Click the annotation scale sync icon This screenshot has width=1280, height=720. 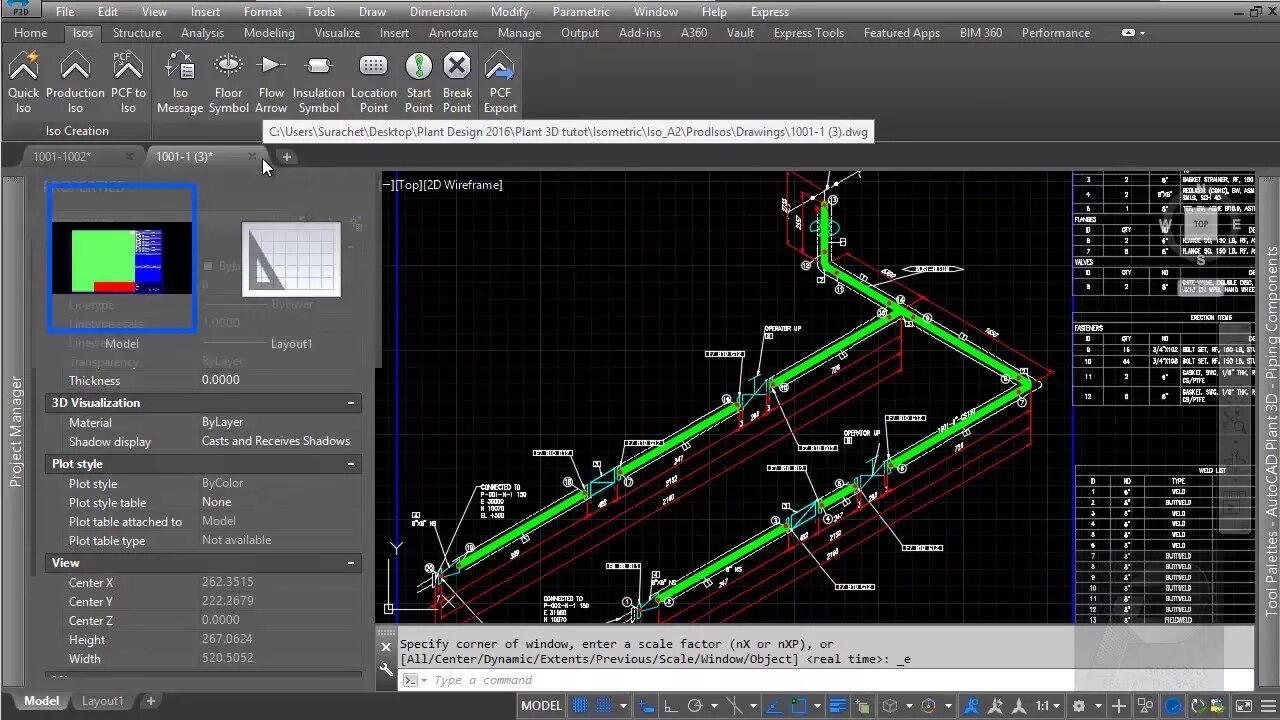(993, 705)
